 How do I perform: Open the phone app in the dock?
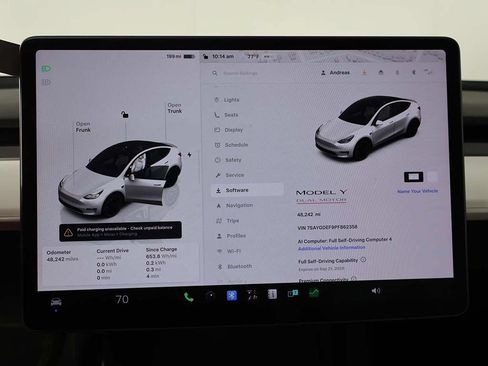click(189, 297)
